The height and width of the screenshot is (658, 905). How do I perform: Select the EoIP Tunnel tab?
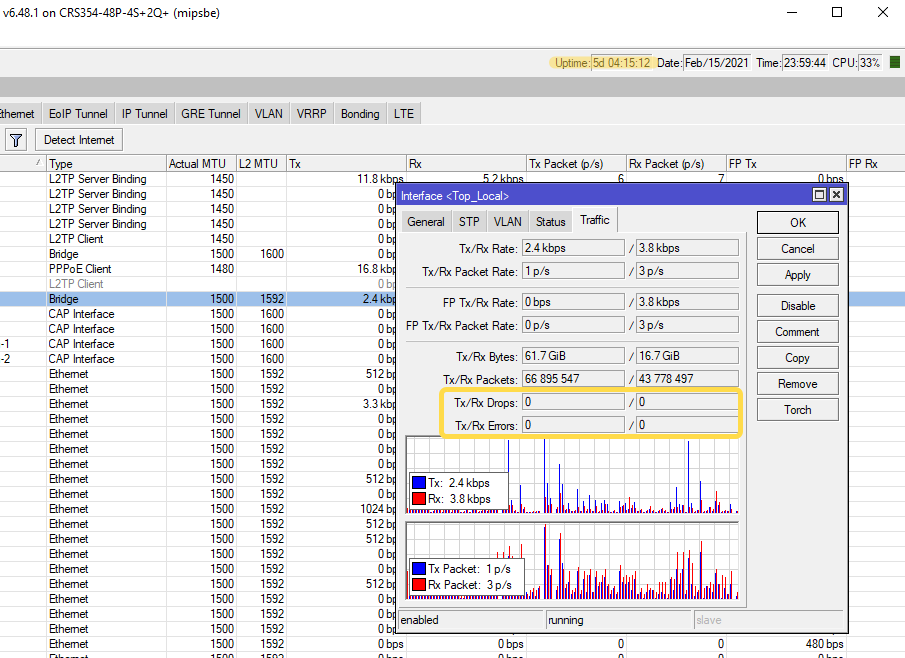coord(78,114)
